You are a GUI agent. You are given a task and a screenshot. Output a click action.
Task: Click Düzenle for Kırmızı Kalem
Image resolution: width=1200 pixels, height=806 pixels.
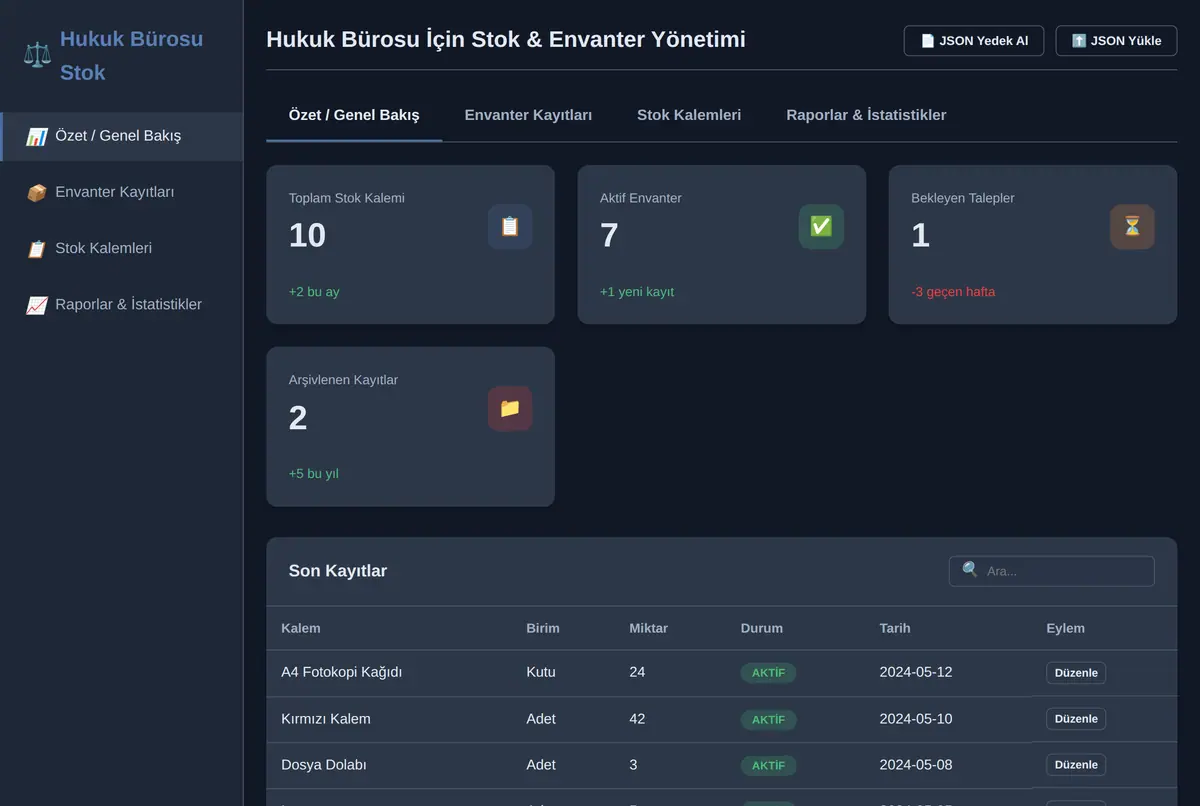point(1076,719)
